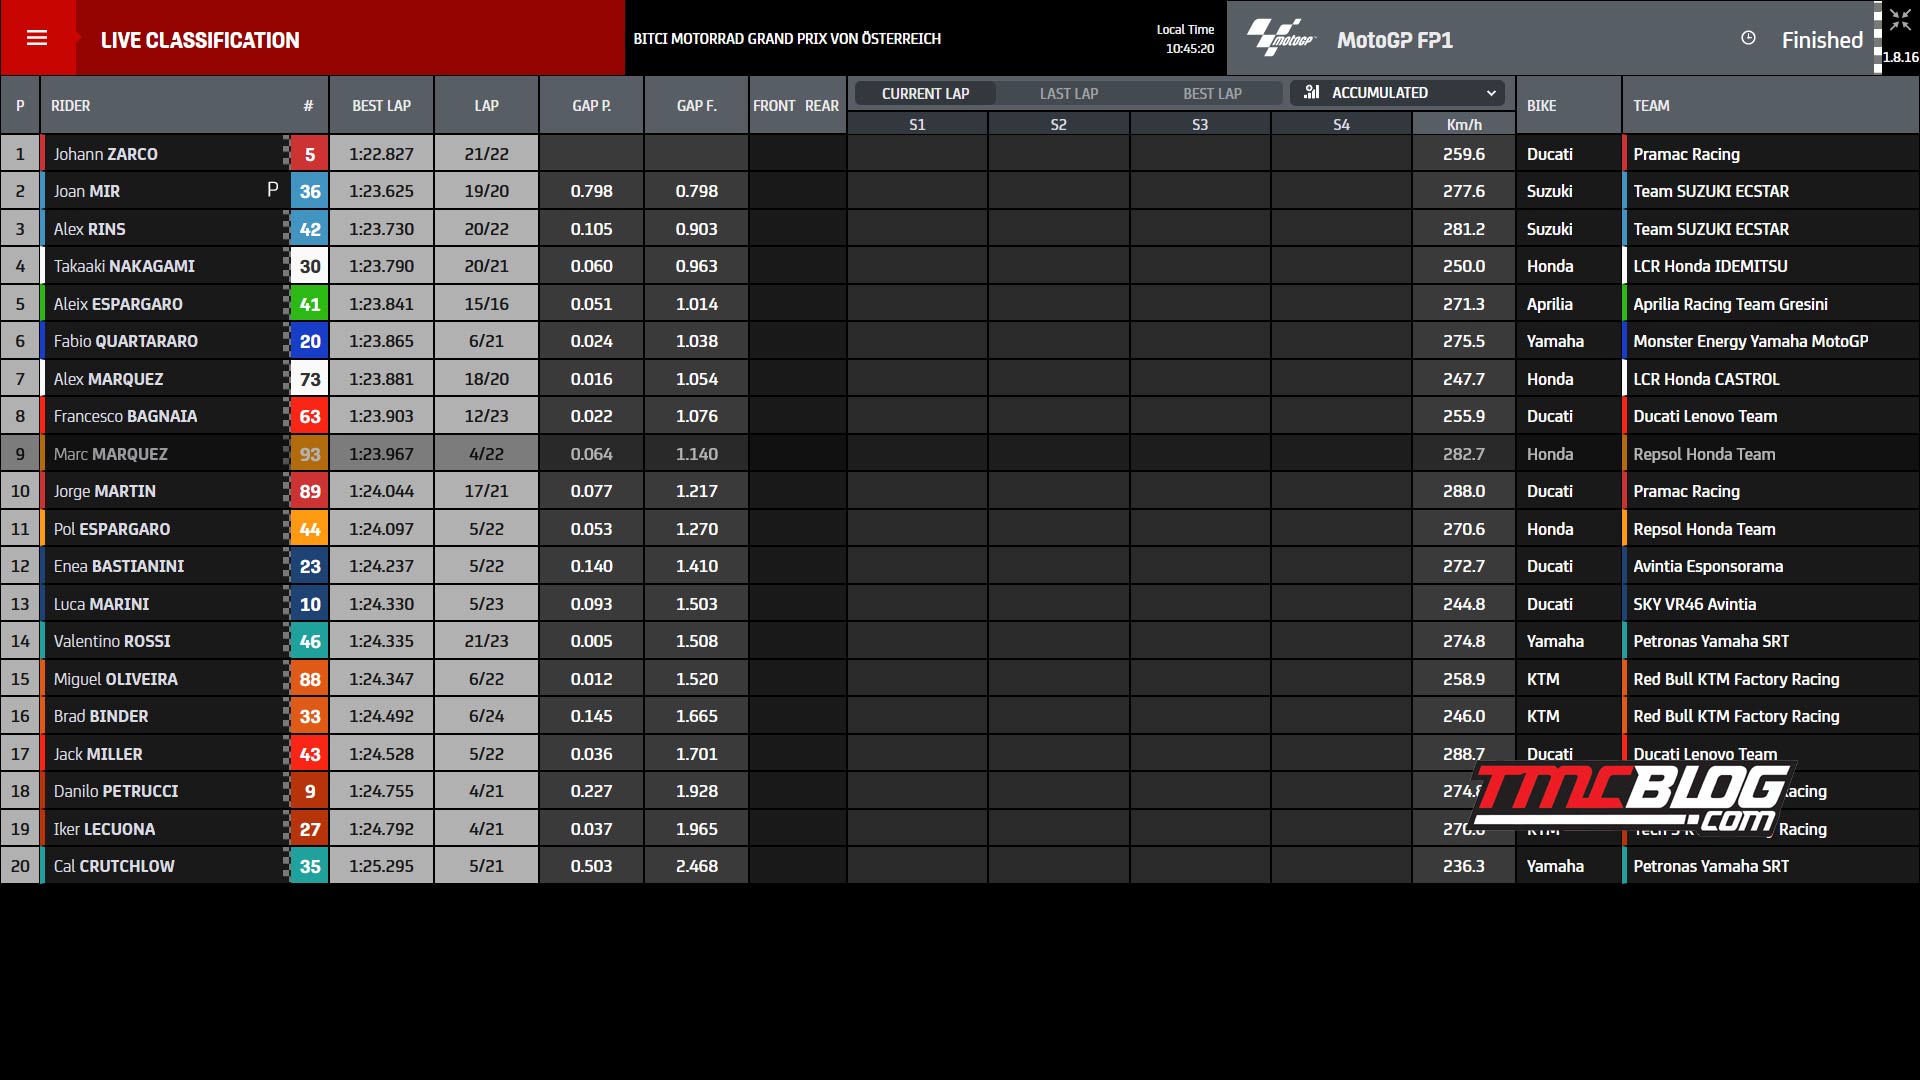Click the rider number # column header

click(x=308, y=106)
